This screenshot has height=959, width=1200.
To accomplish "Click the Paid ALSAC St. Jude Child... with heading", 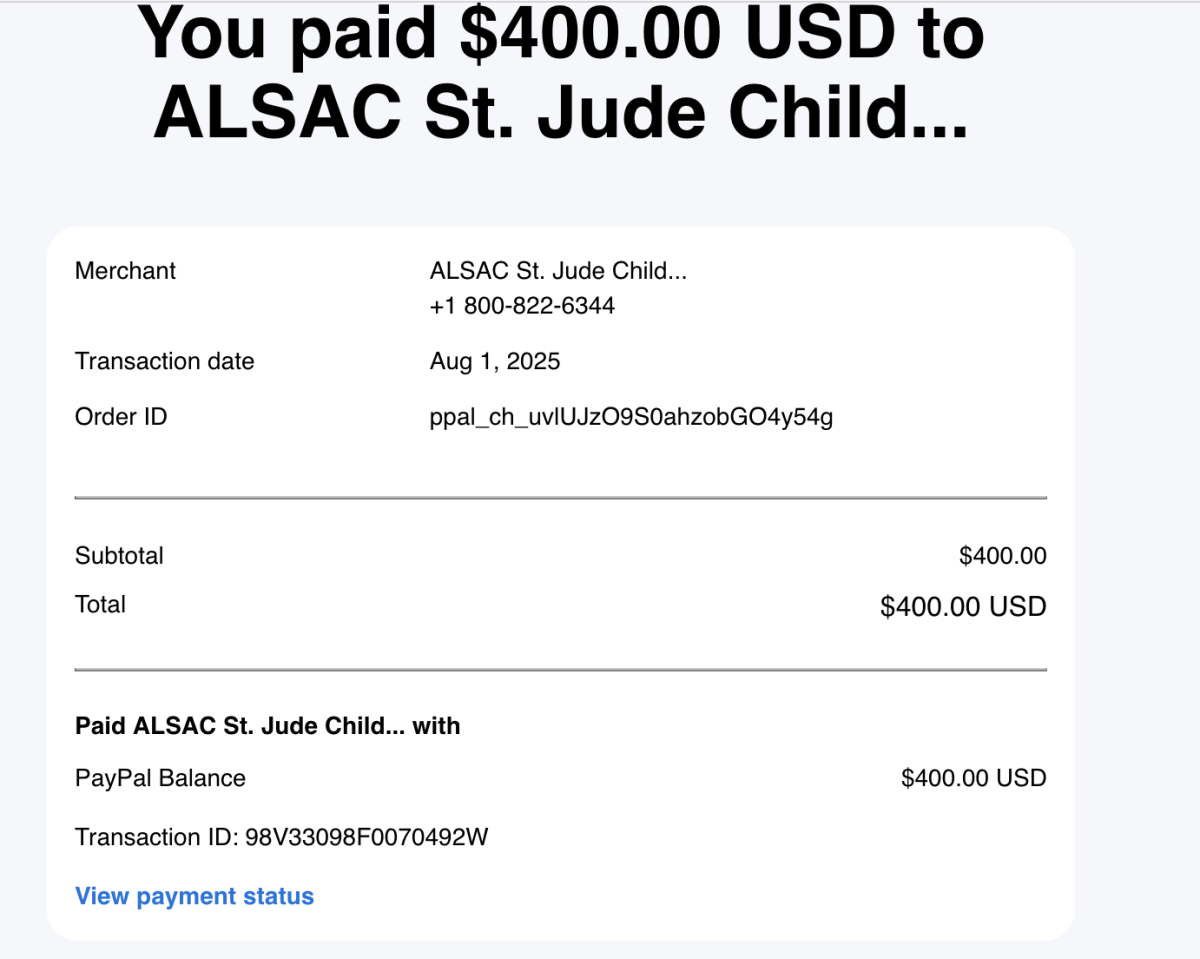I will [x=268, y=726].
